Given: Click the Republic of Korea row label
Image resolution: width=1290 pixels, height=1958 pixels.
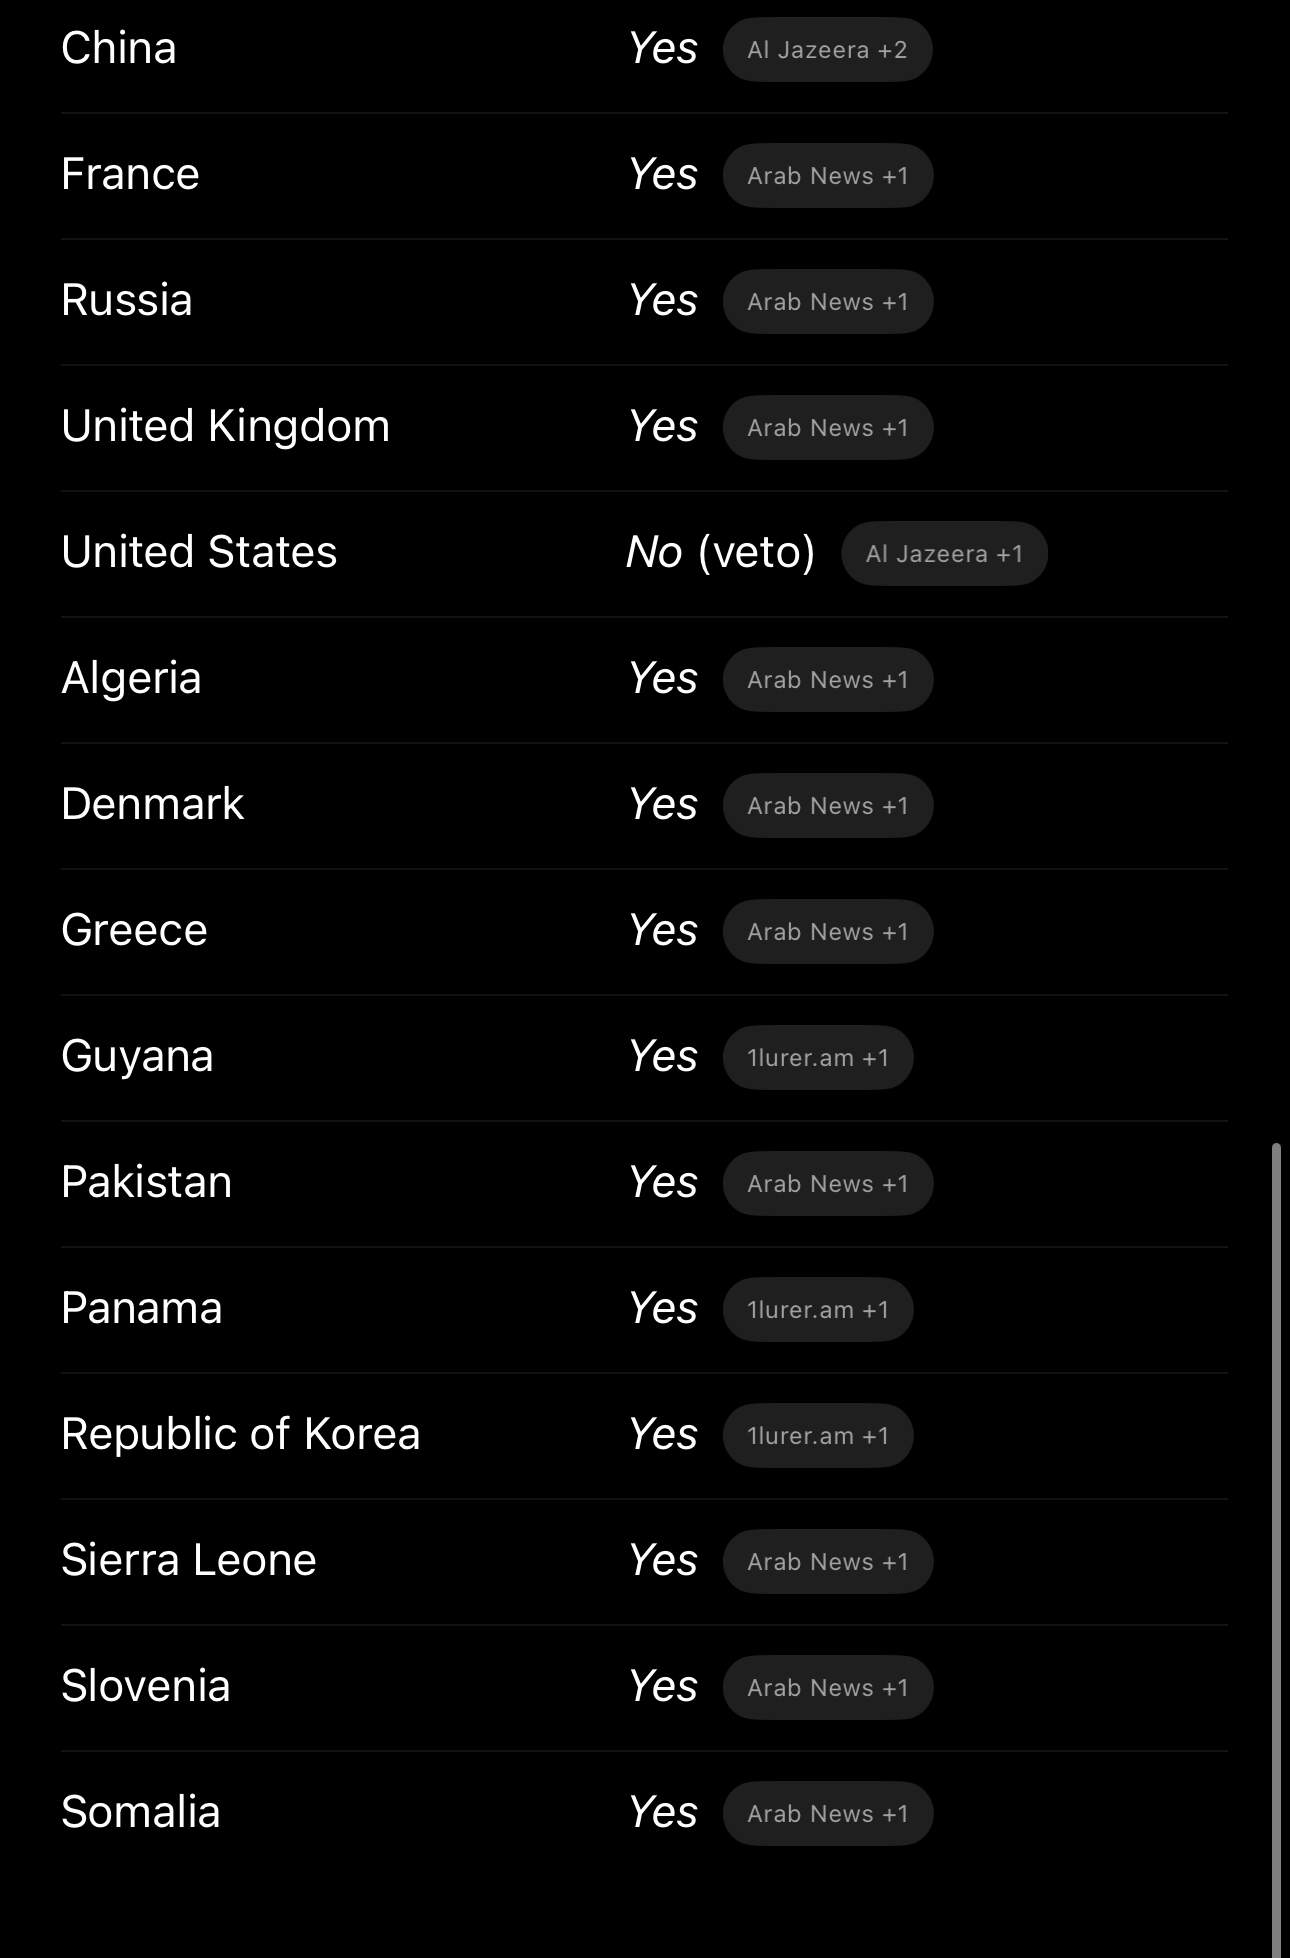Looking at the screenshot, I should (x=240, y=1434).
